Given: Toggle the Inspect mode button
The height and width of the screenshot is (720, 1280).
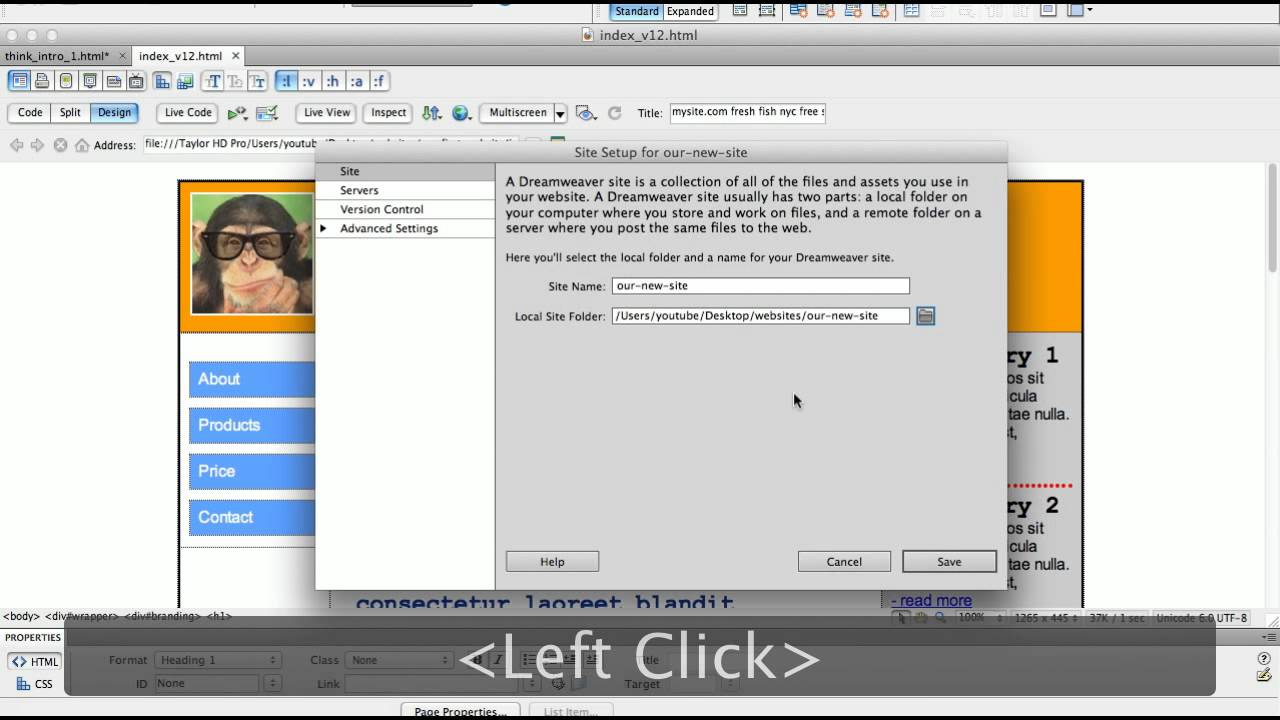Looking at the screenshot, I should click(x=388, y=113).
